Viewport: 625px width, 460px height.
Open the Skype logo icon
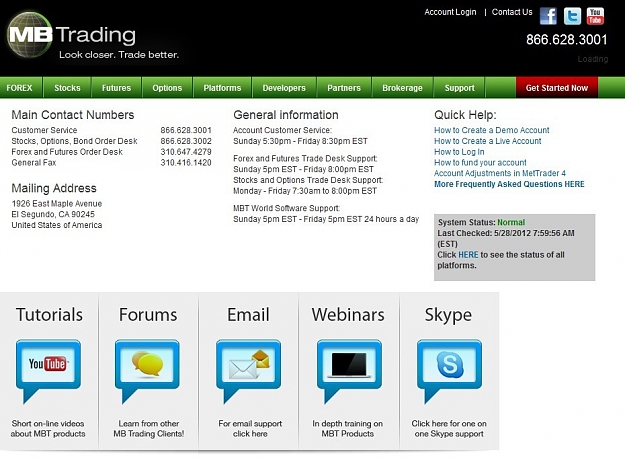click(449, 371)
